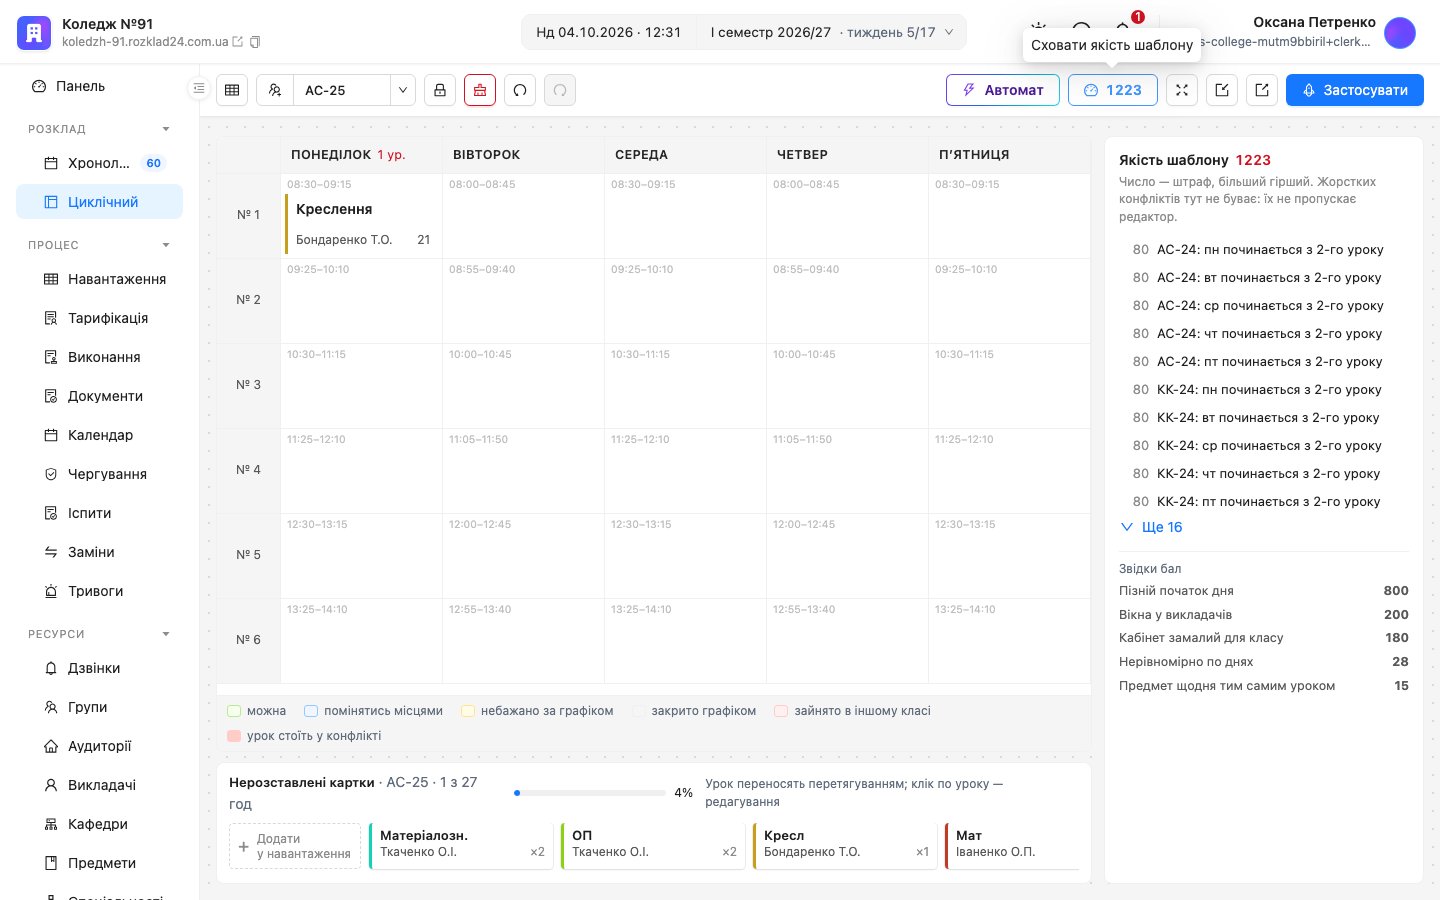Click the blue Застосувати button
This screenshot has height=900, width=1440.
coord(1355,90)
